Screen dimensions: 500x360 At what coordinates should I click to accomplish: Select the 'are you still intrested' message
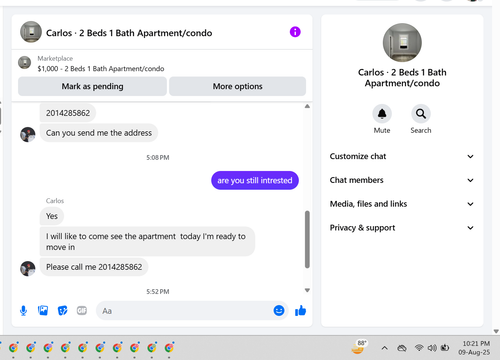pos(255,180)
